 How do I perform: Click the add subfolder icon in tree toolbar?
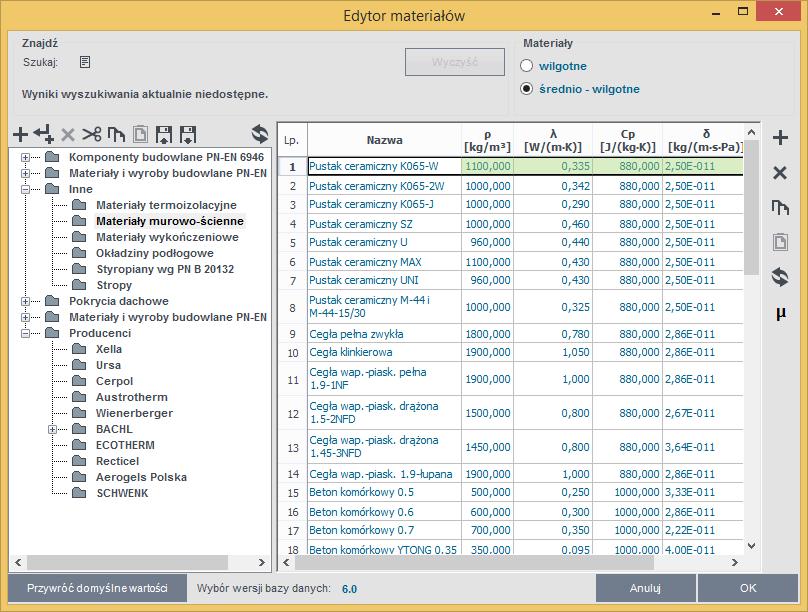point(44,134)
